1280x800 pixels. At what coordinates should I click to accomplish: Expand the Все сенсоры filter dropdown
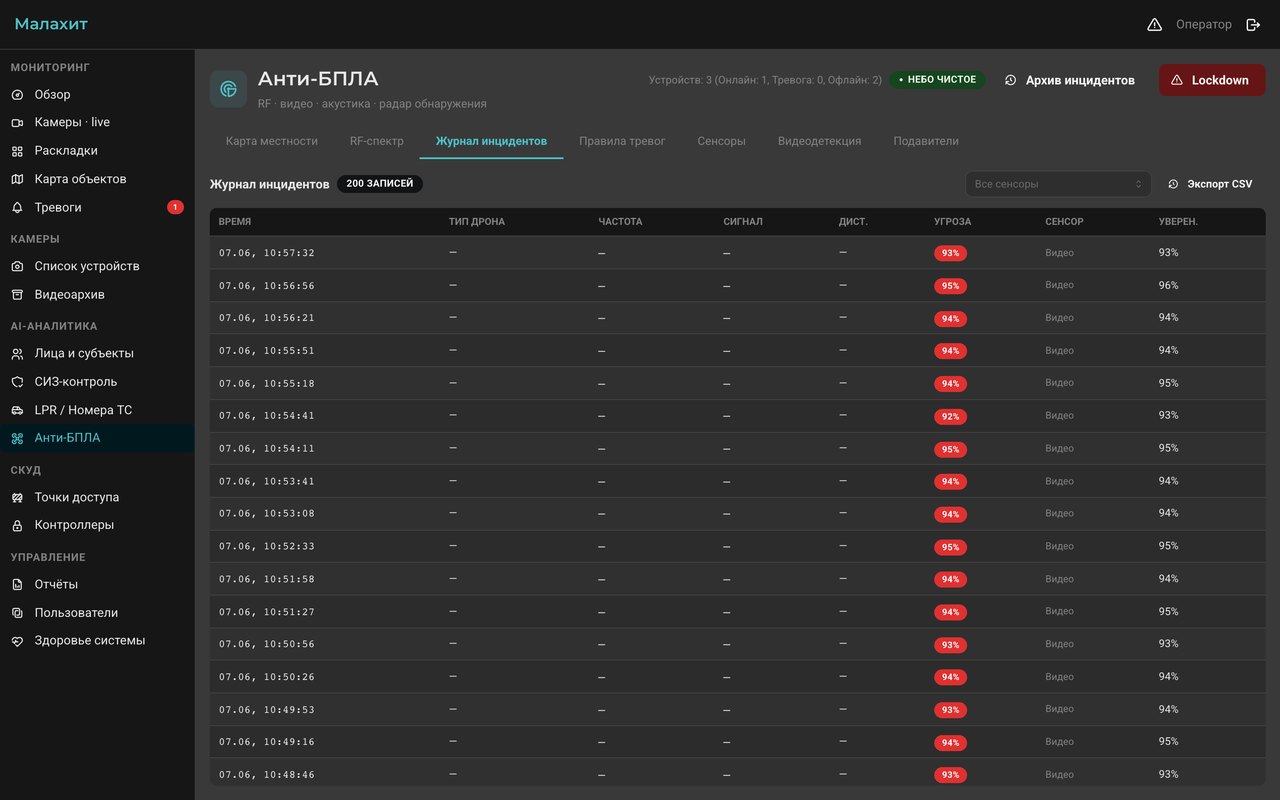[1058, 184]
